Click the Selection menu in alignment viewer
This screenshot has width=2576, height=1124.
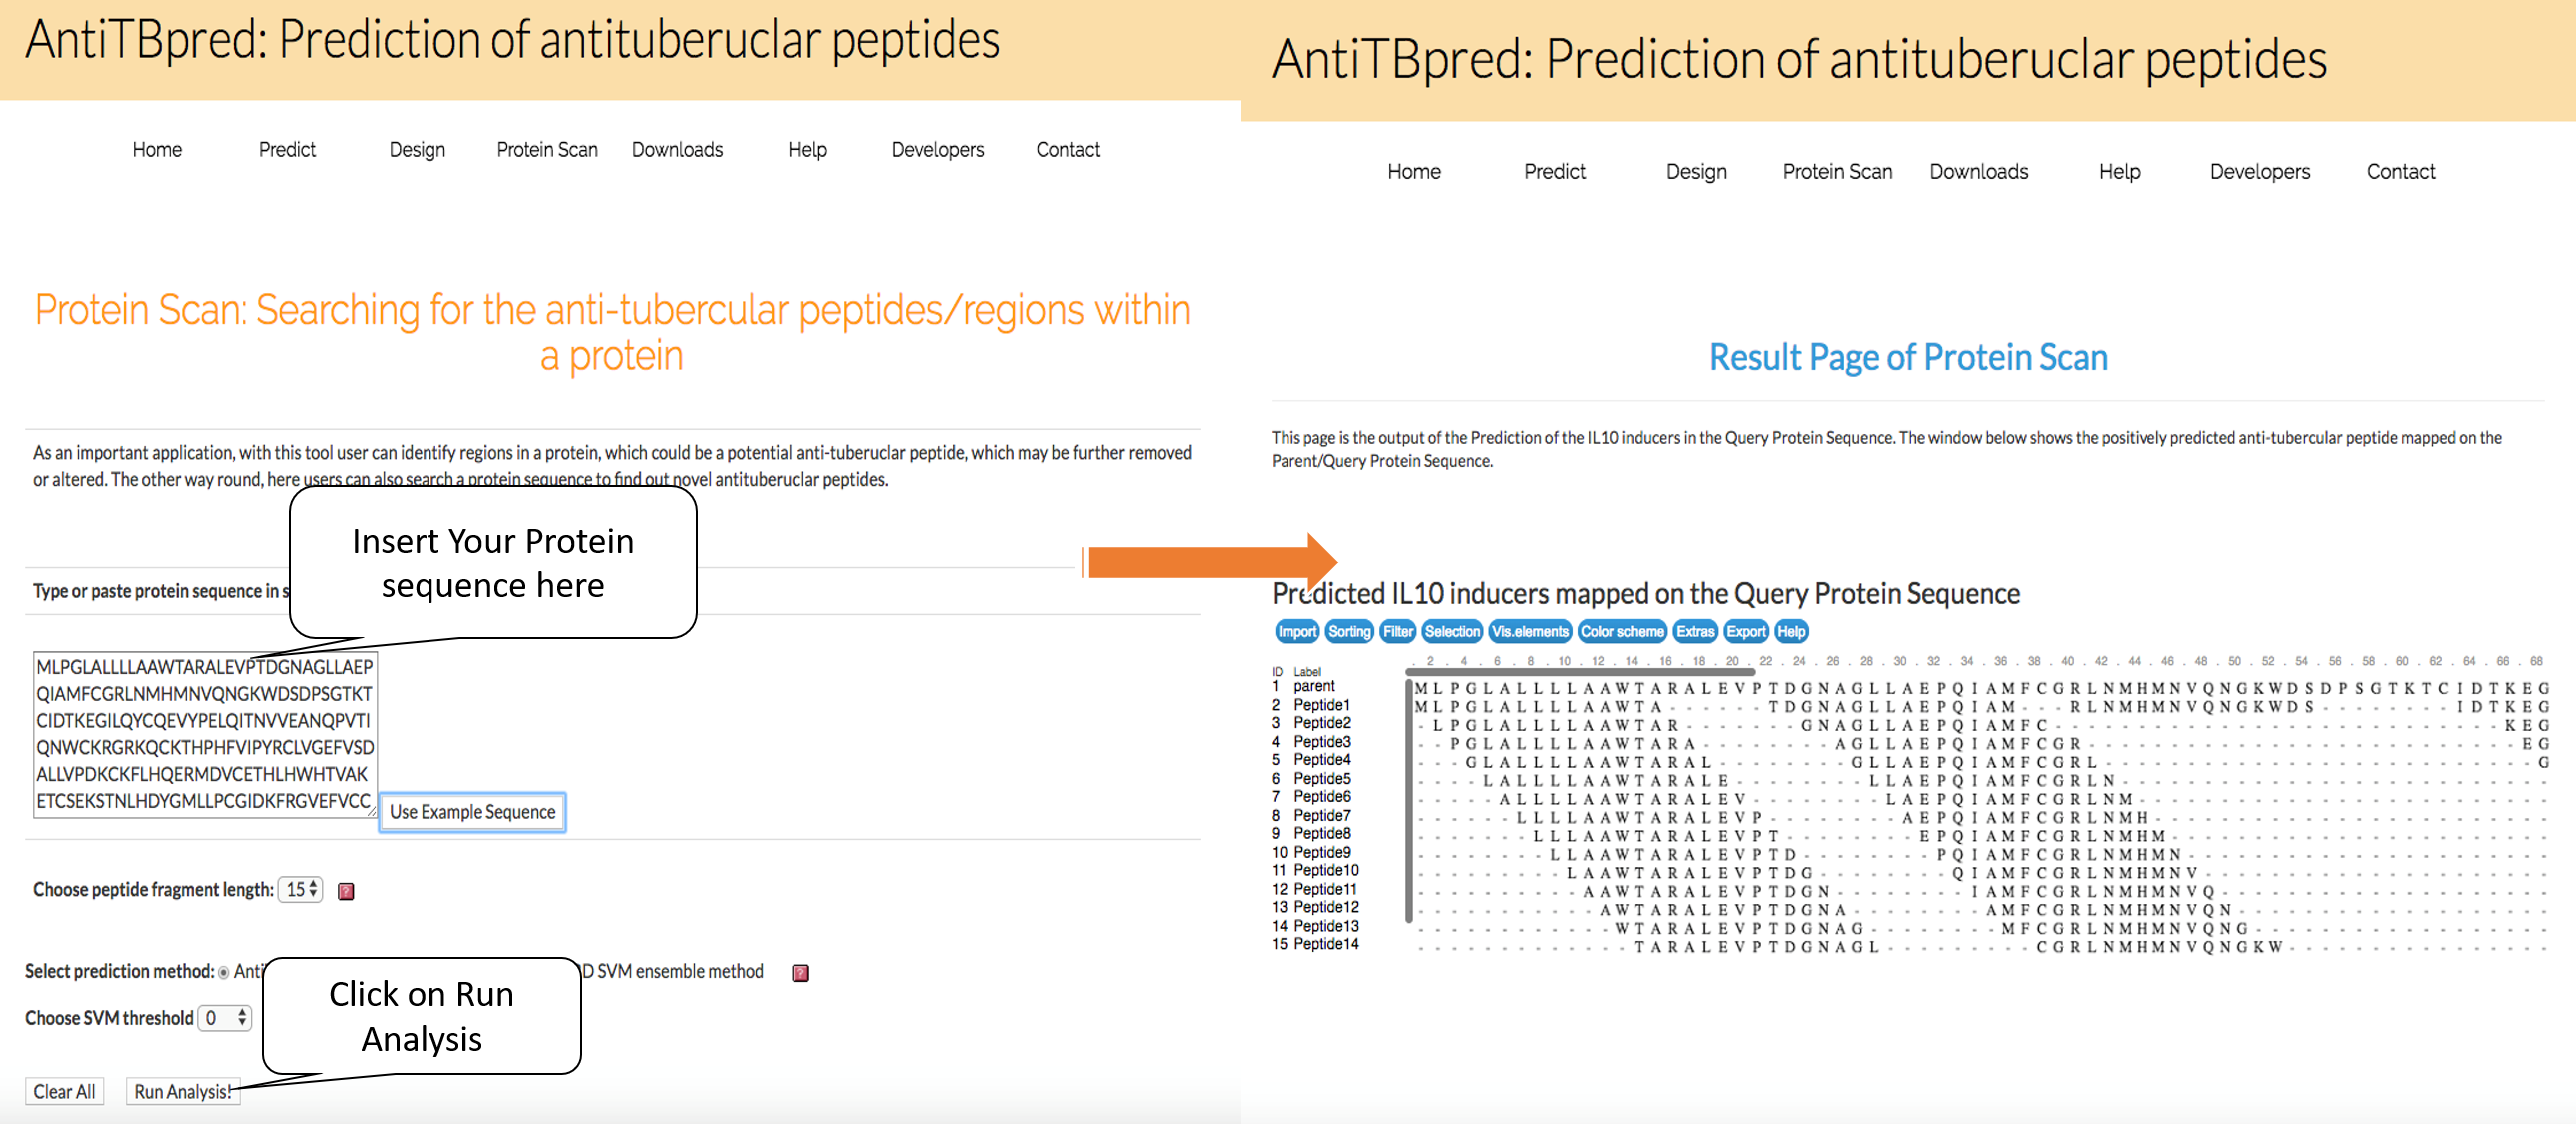1451,632
